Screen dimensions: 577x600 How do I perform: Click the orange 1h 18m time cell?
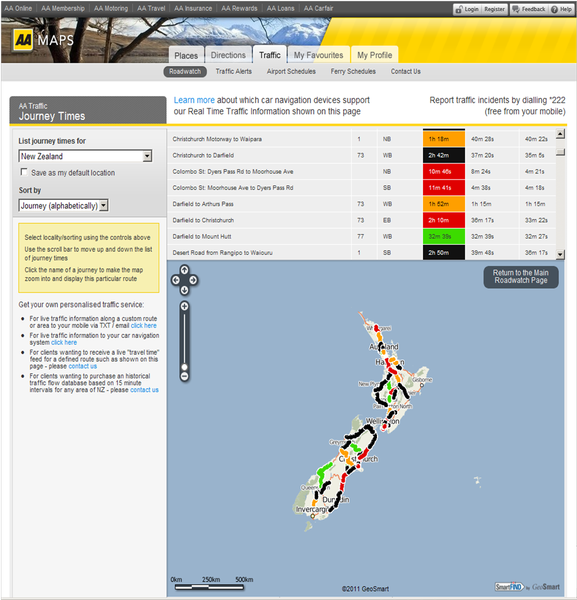pos(444,139)
